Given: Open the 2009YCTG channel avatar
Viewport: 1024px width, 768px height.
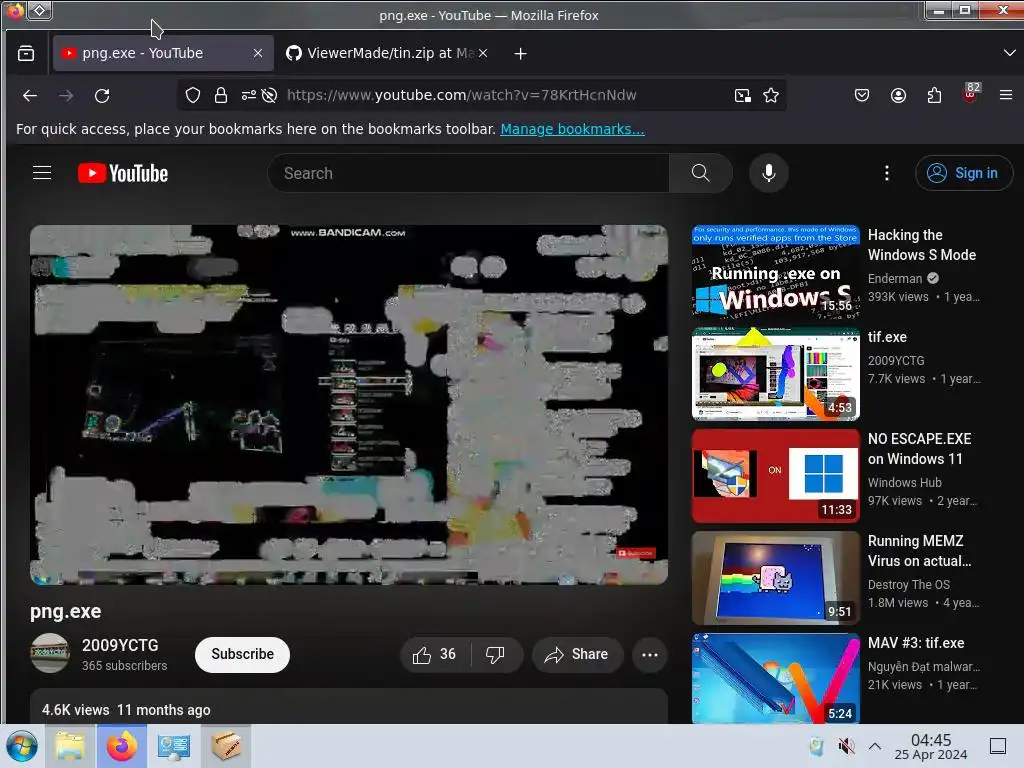Looking at the screenshot, I should [50, 653].
